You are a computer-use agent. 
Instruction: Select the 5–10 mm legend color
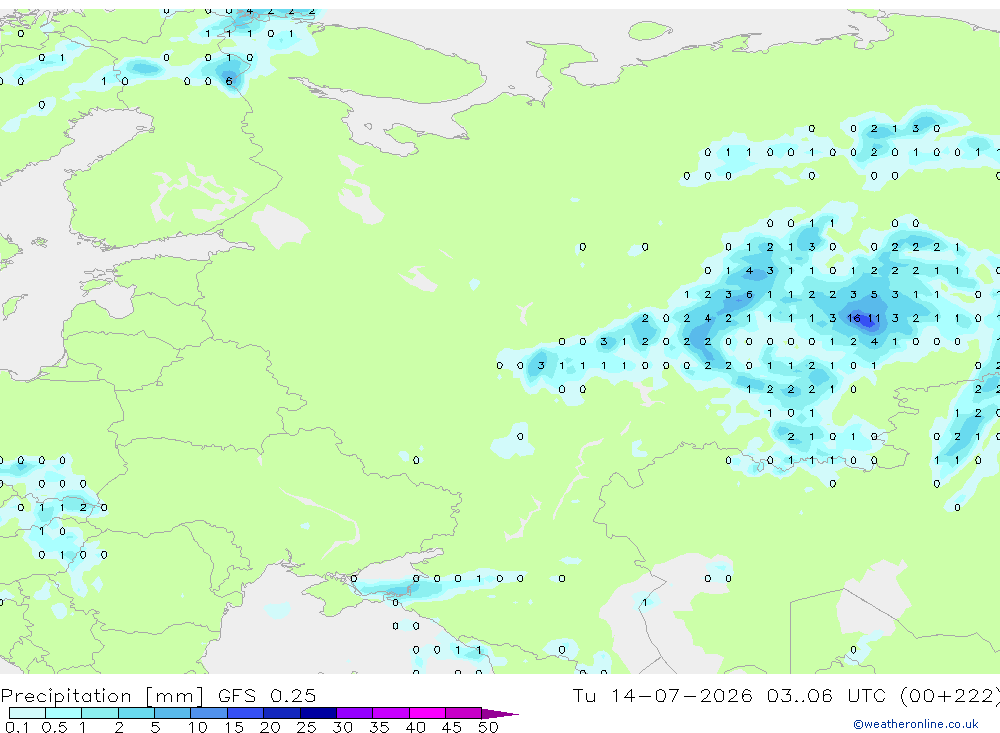(173, 713)
